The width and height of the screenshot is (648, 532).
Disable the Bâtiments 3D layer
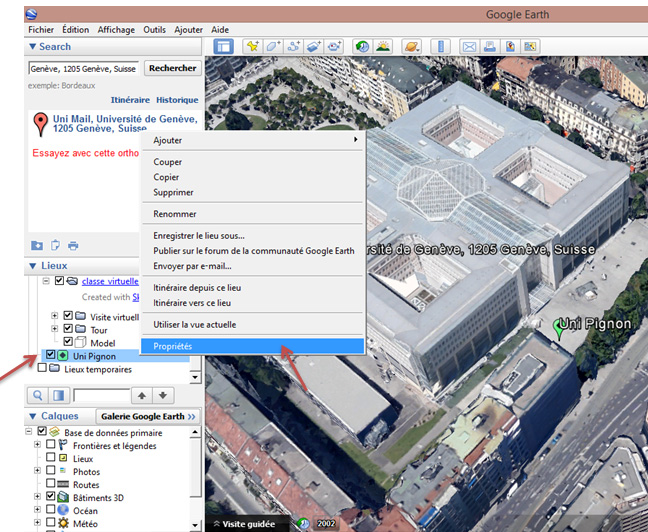coord(51,496)
